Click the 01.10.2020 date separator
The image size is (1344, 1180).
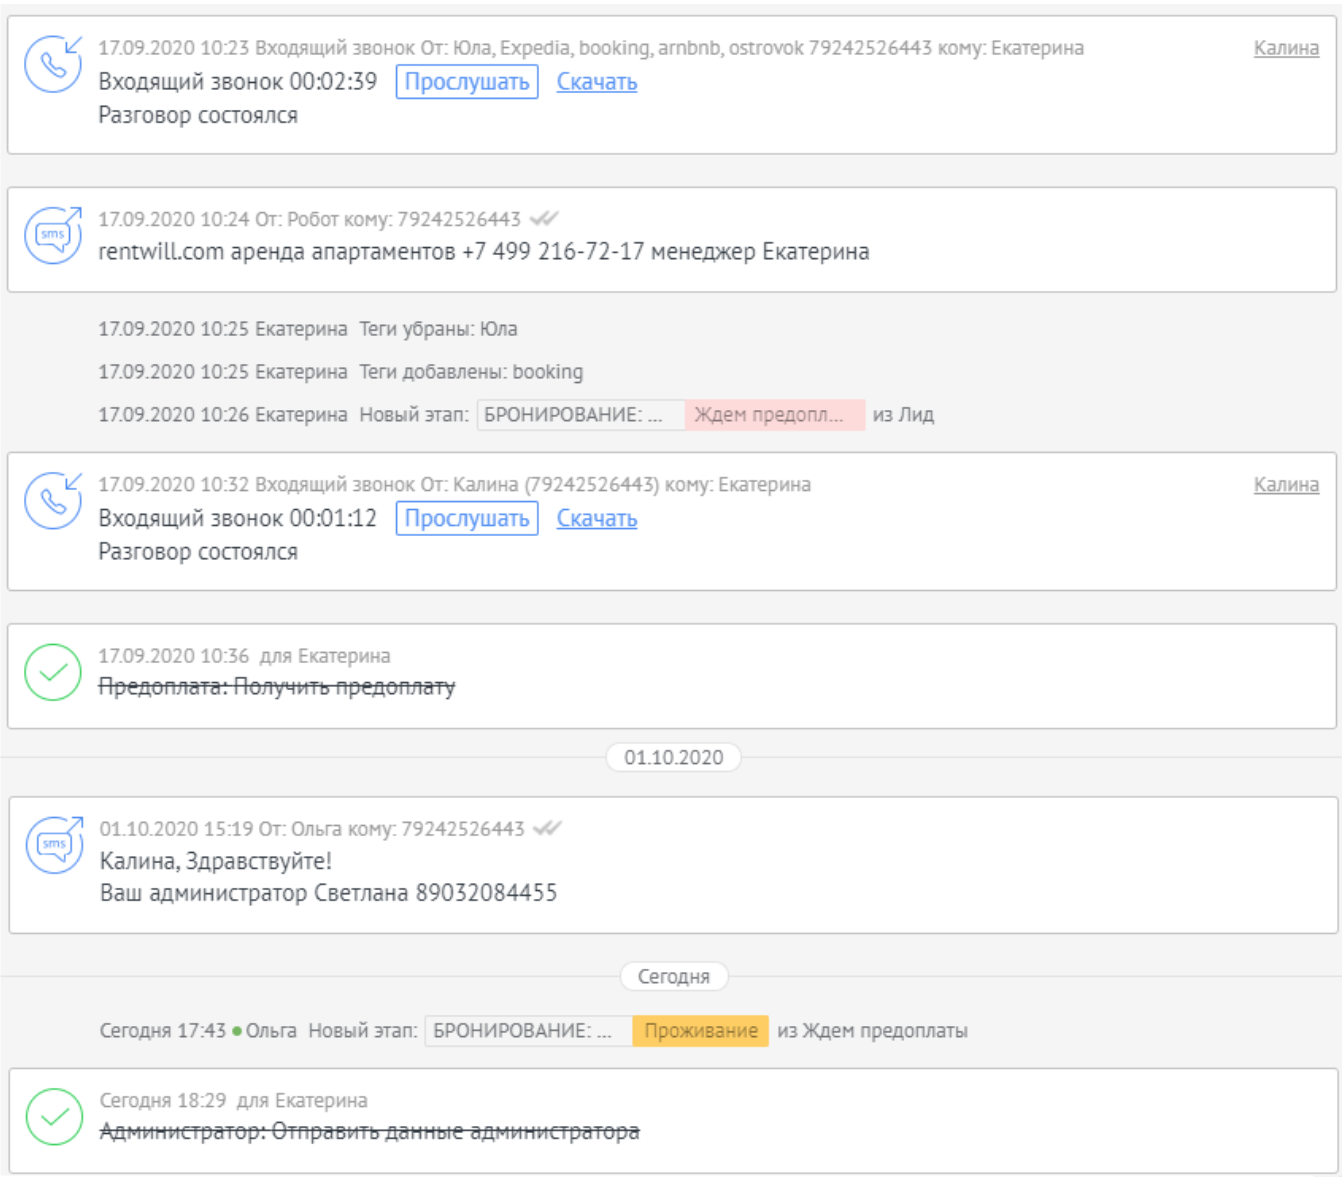(x=673, y=757)
